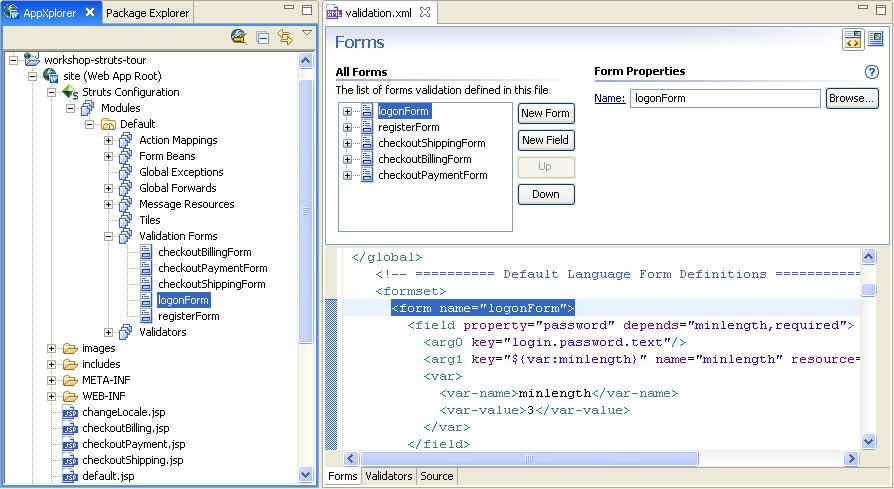The width and height of the screenshot is (894, 489).
Task: Open the AppXplorer view menu dropdown arrow
Action: pyautogui.click(x=307, y=33)
